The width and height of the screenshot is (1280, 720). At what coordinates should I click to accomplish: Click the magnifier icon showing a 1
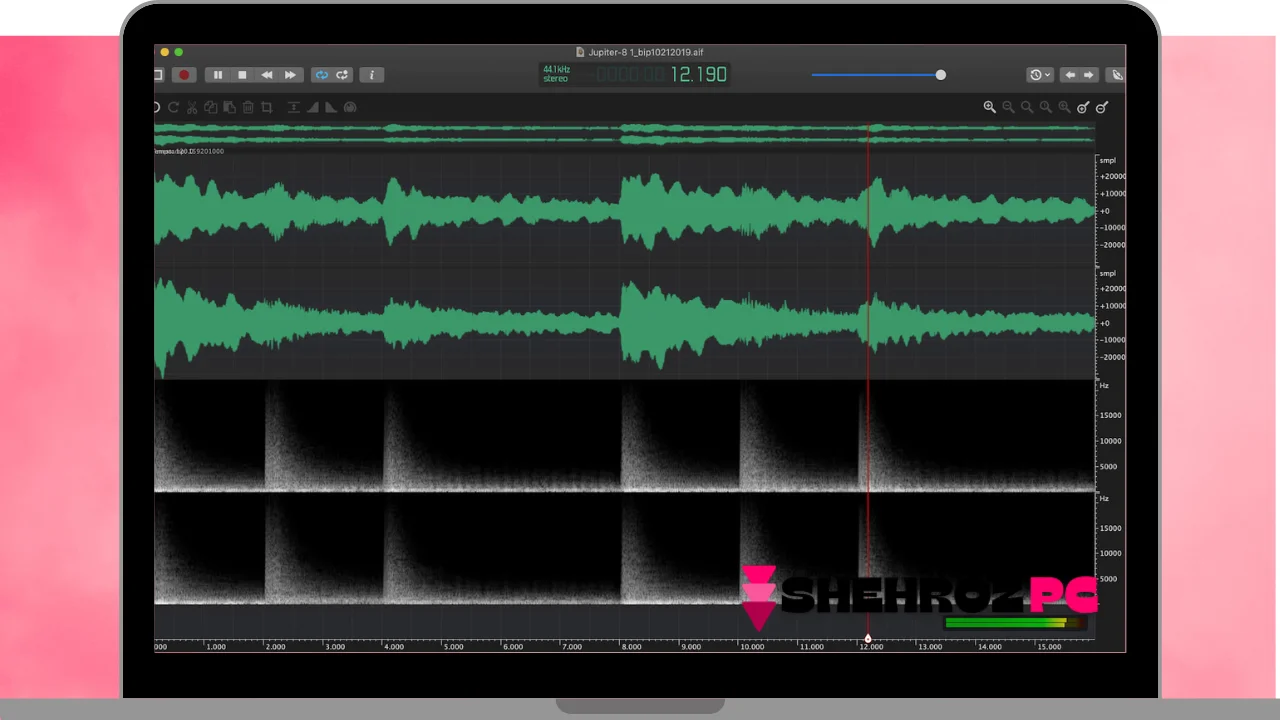(x=1045, y=107)
